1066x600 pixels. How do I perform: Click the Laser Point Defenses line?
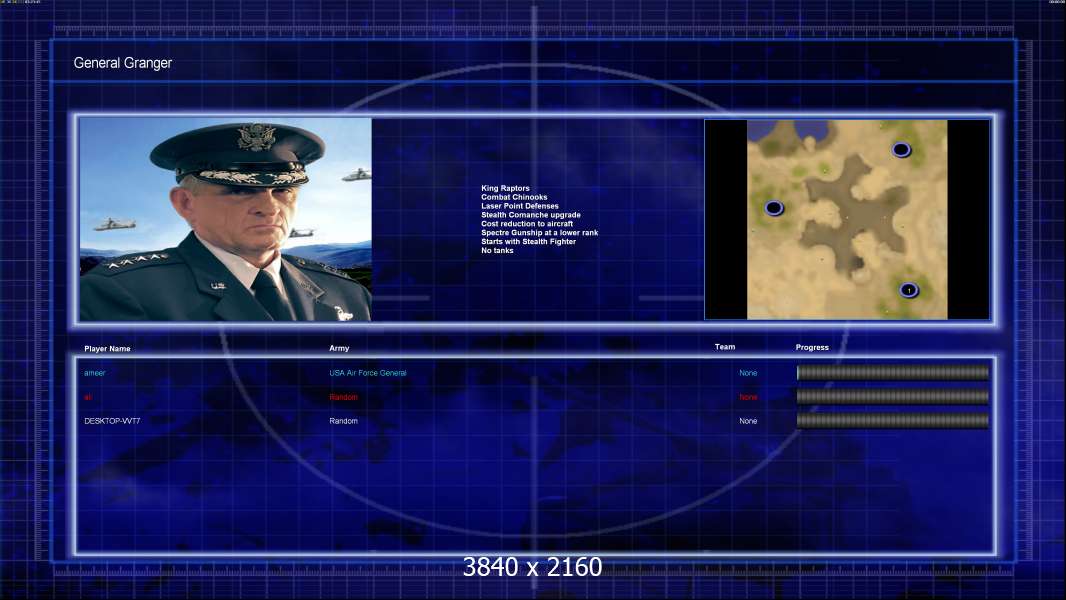click(519, 206)
